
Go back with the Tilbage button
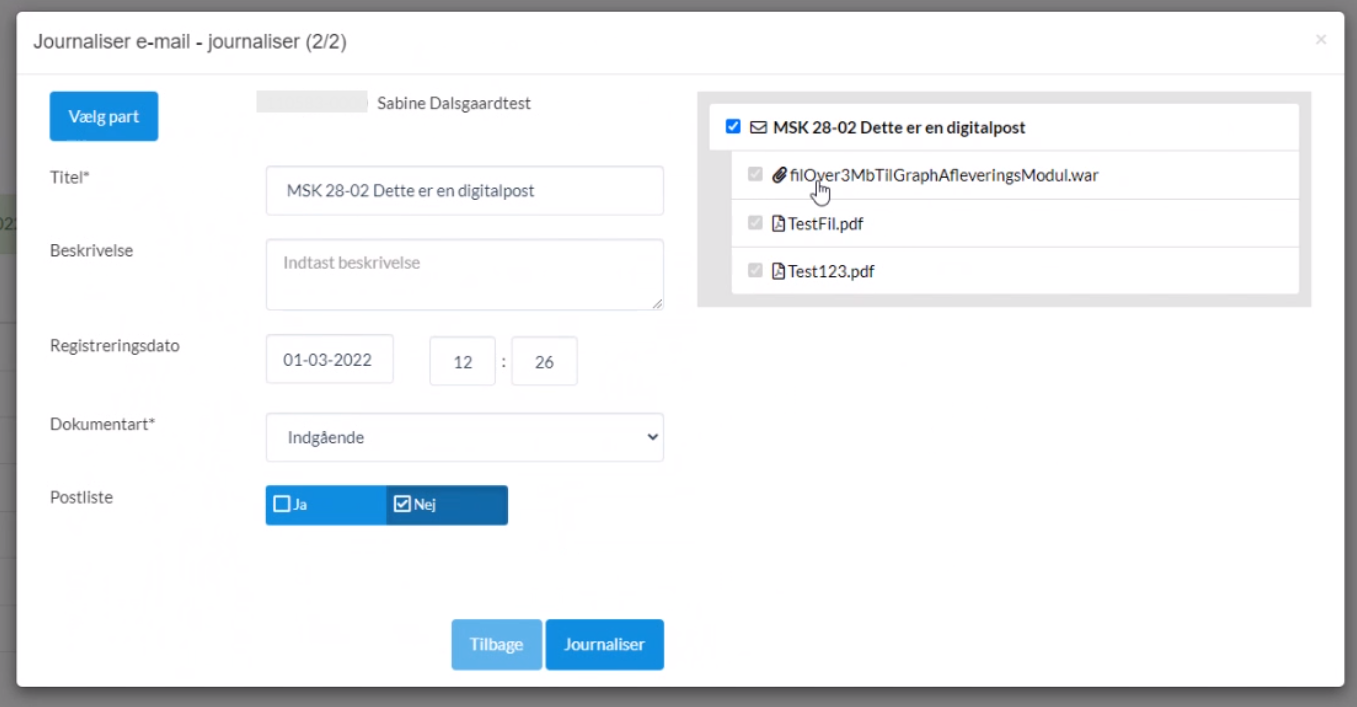click(x=496, y=645)
